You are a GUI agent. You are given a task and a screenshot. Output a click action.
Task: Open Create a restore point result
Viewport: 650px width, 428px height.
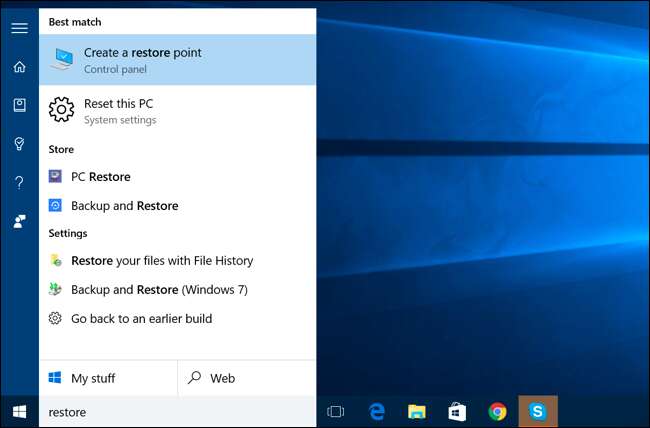[x=177, y=60]
